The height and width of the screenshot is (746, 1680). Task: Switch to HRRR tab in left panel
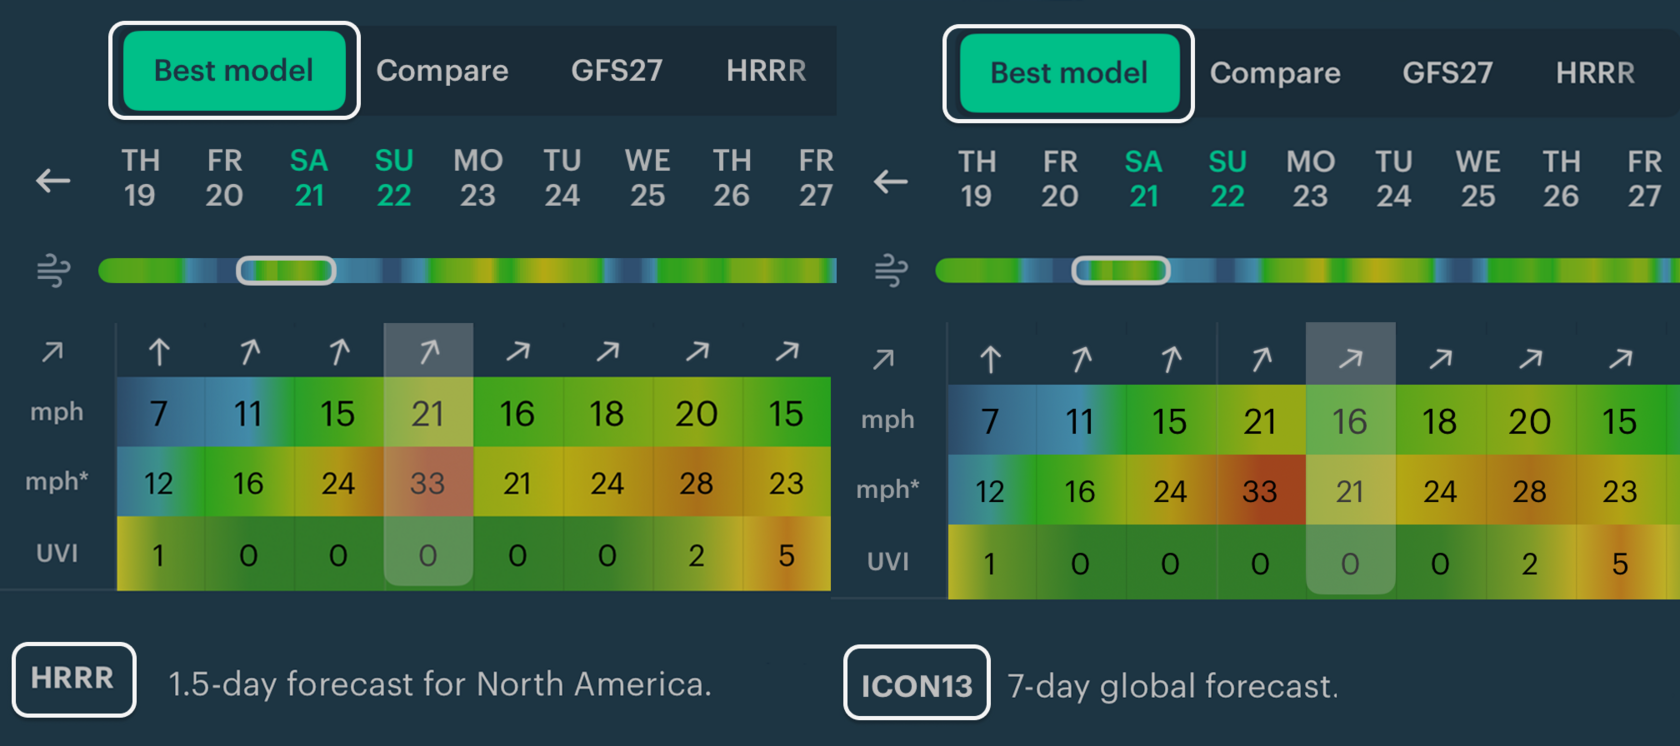pos(766,71)
